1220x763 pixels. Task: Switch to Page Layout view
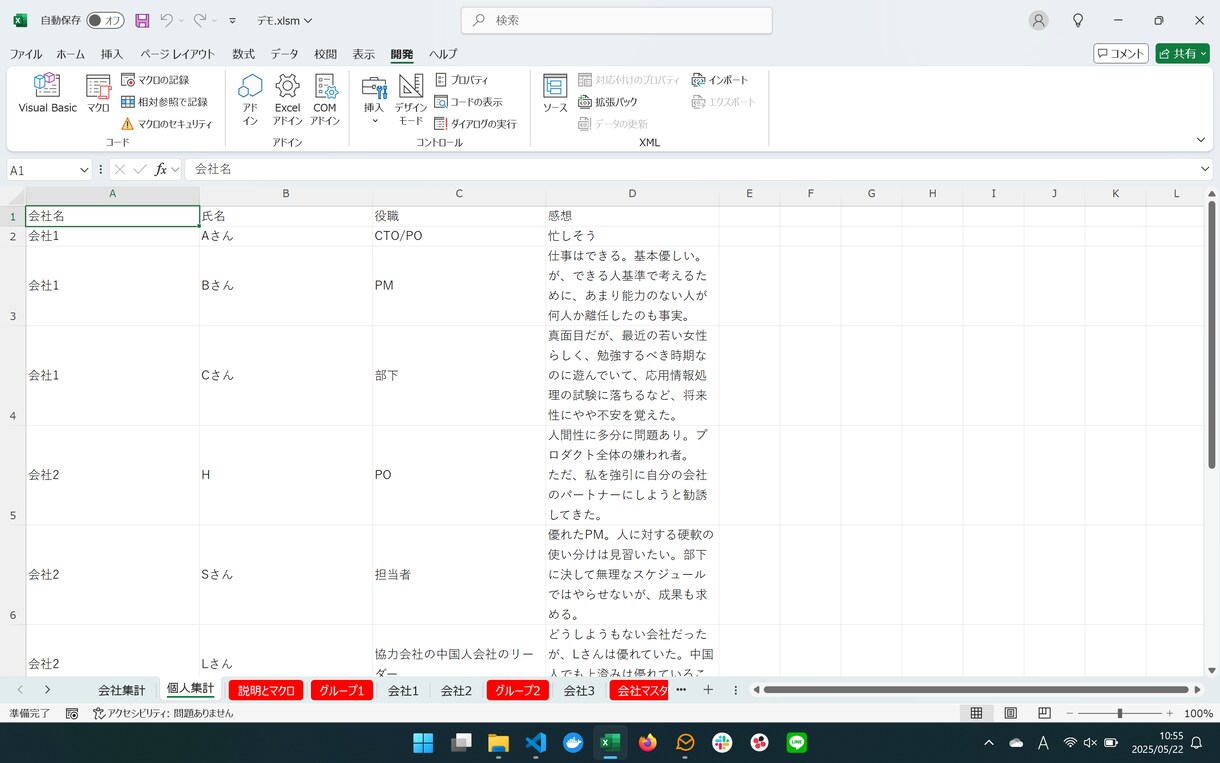(1010, 713)
